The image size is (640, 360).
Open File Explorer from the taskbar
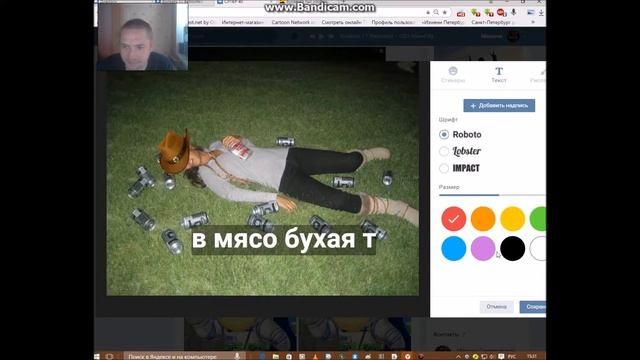[x=276, y=356]
